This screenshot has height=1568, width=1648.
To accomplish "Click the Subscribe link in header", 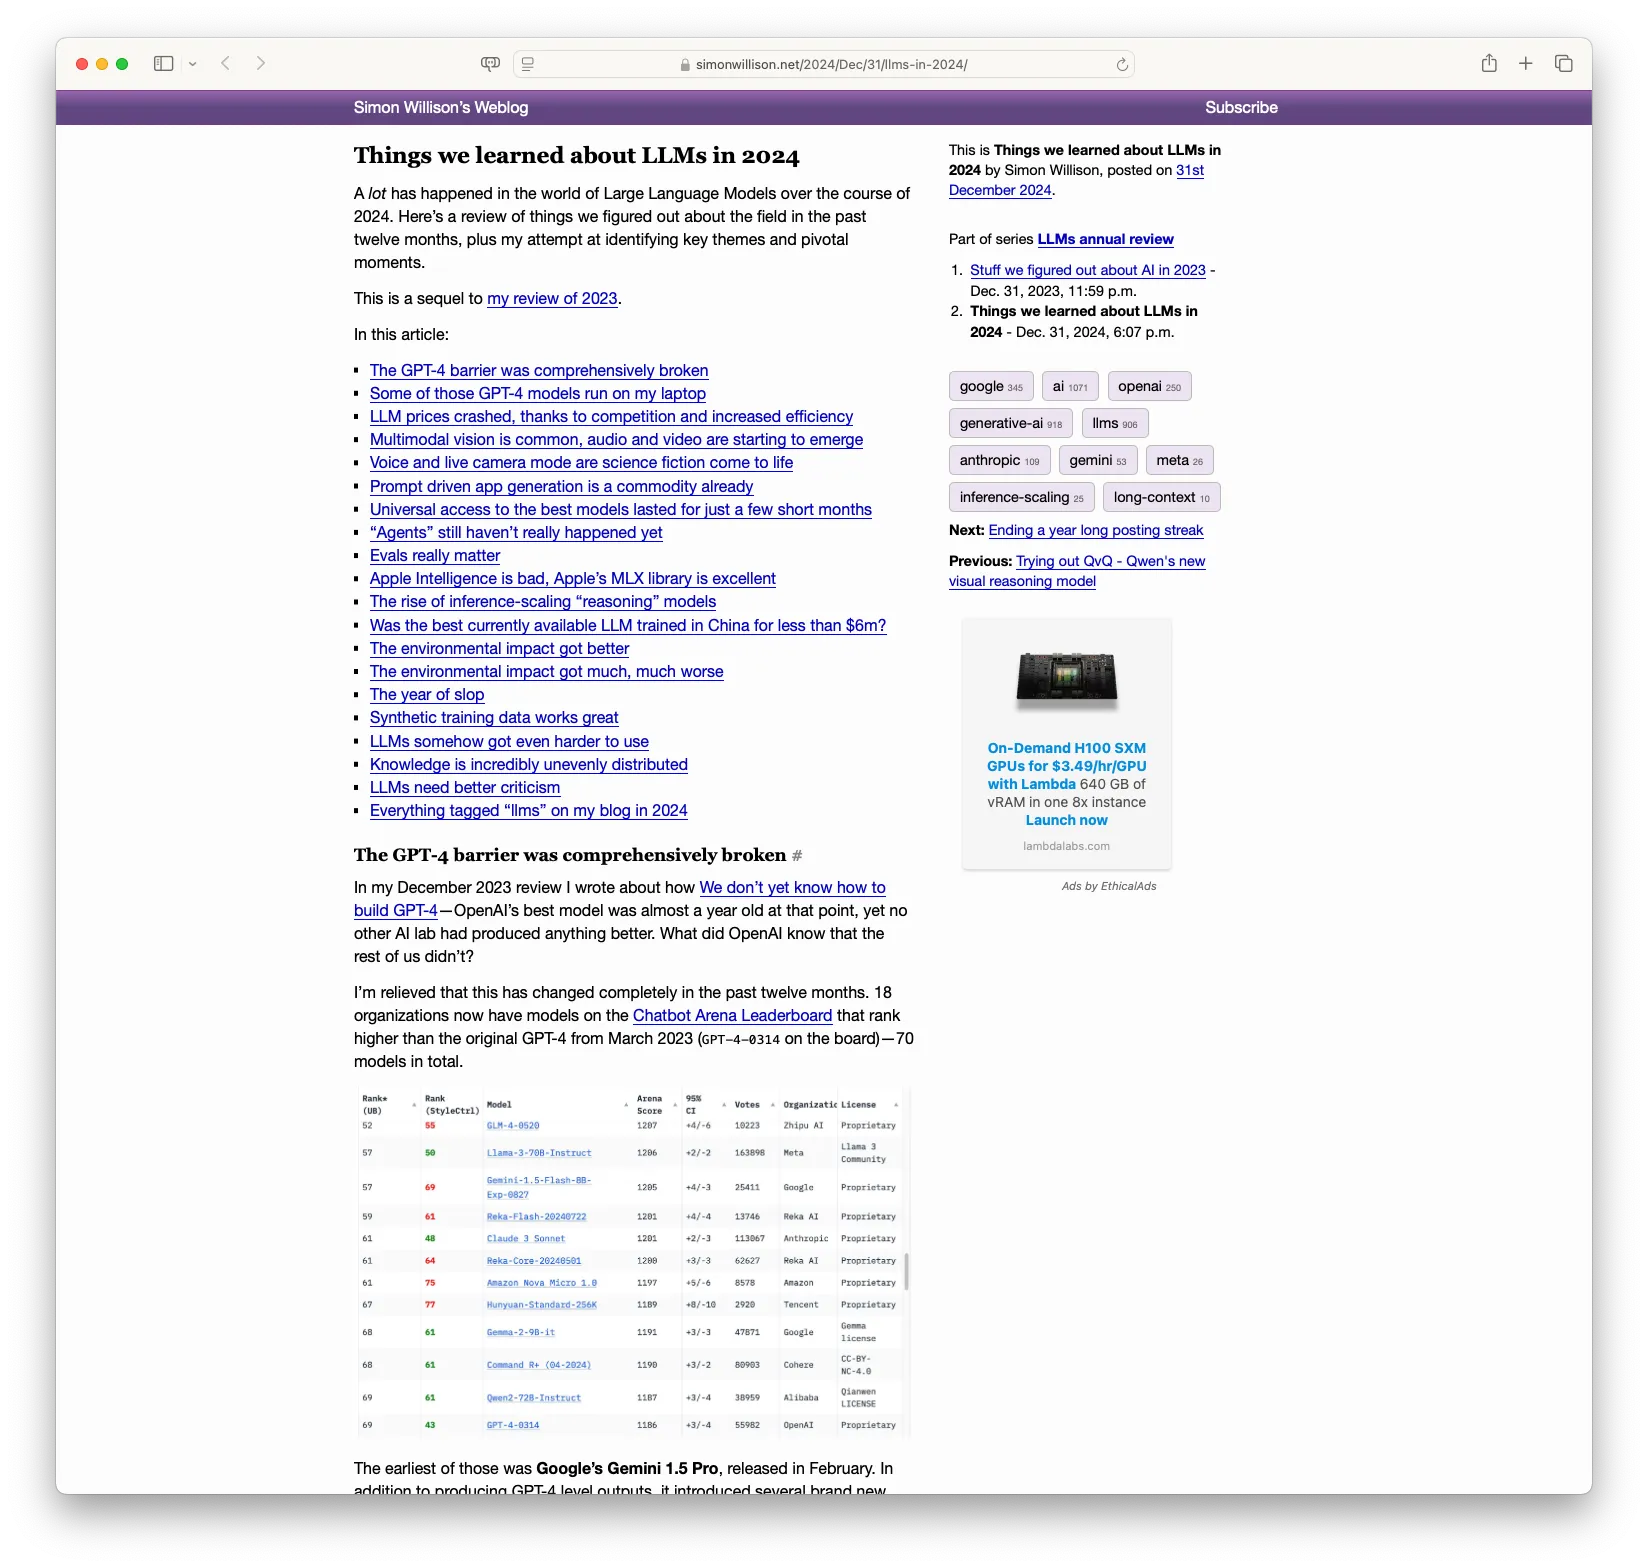I will click(x=1241, y=108).
